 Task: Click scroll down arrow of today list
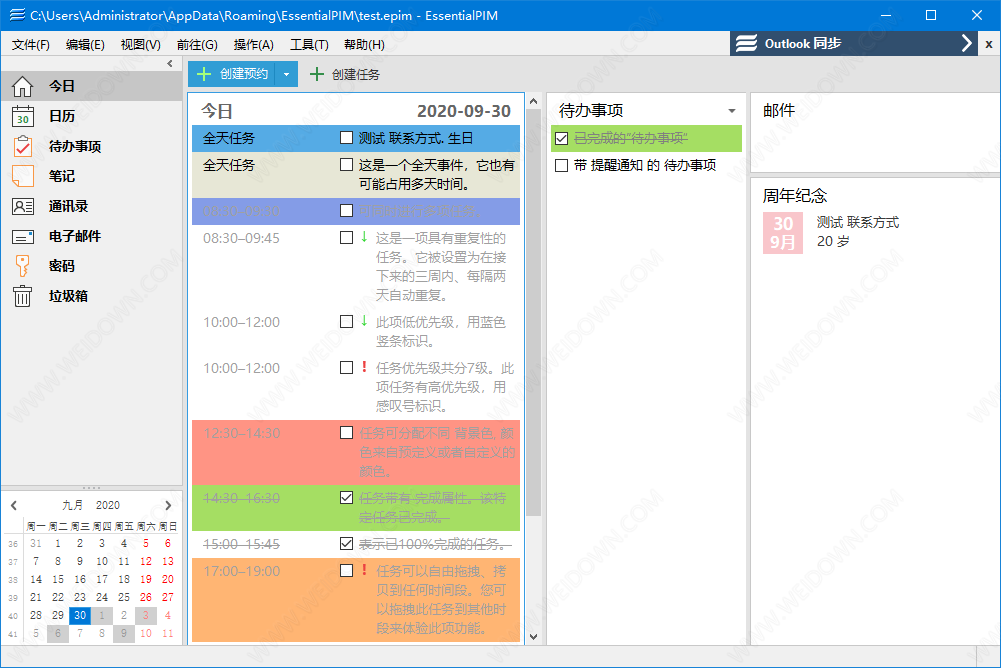[x=534, y=636]
